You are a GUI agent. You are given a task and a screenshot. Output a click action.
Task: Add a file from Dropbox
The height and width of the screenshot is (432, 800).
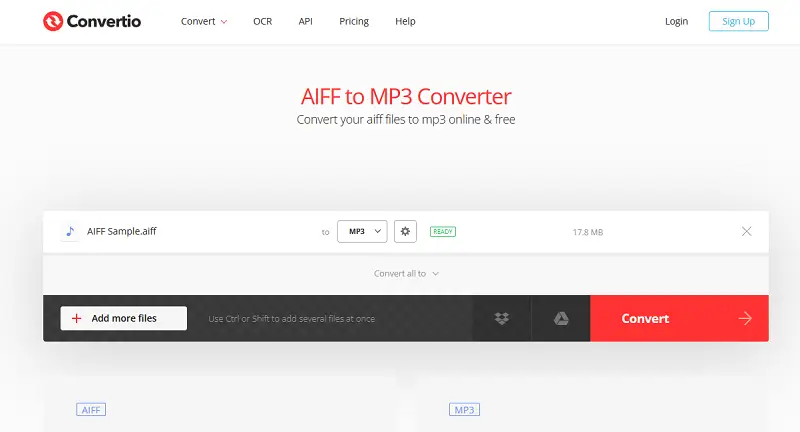pyautogui.click(x=502, y=318)
